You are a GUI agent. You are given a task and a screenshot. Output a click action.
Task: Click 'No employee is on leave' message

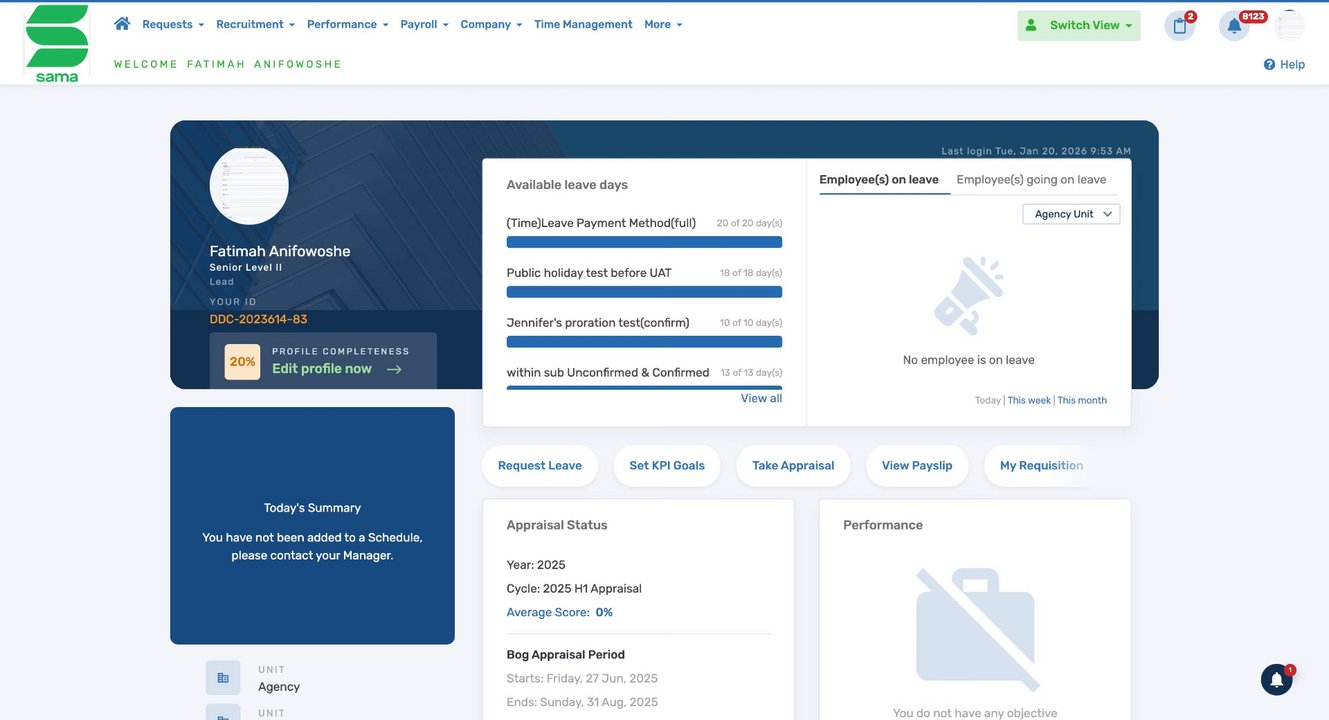point(969,360)
